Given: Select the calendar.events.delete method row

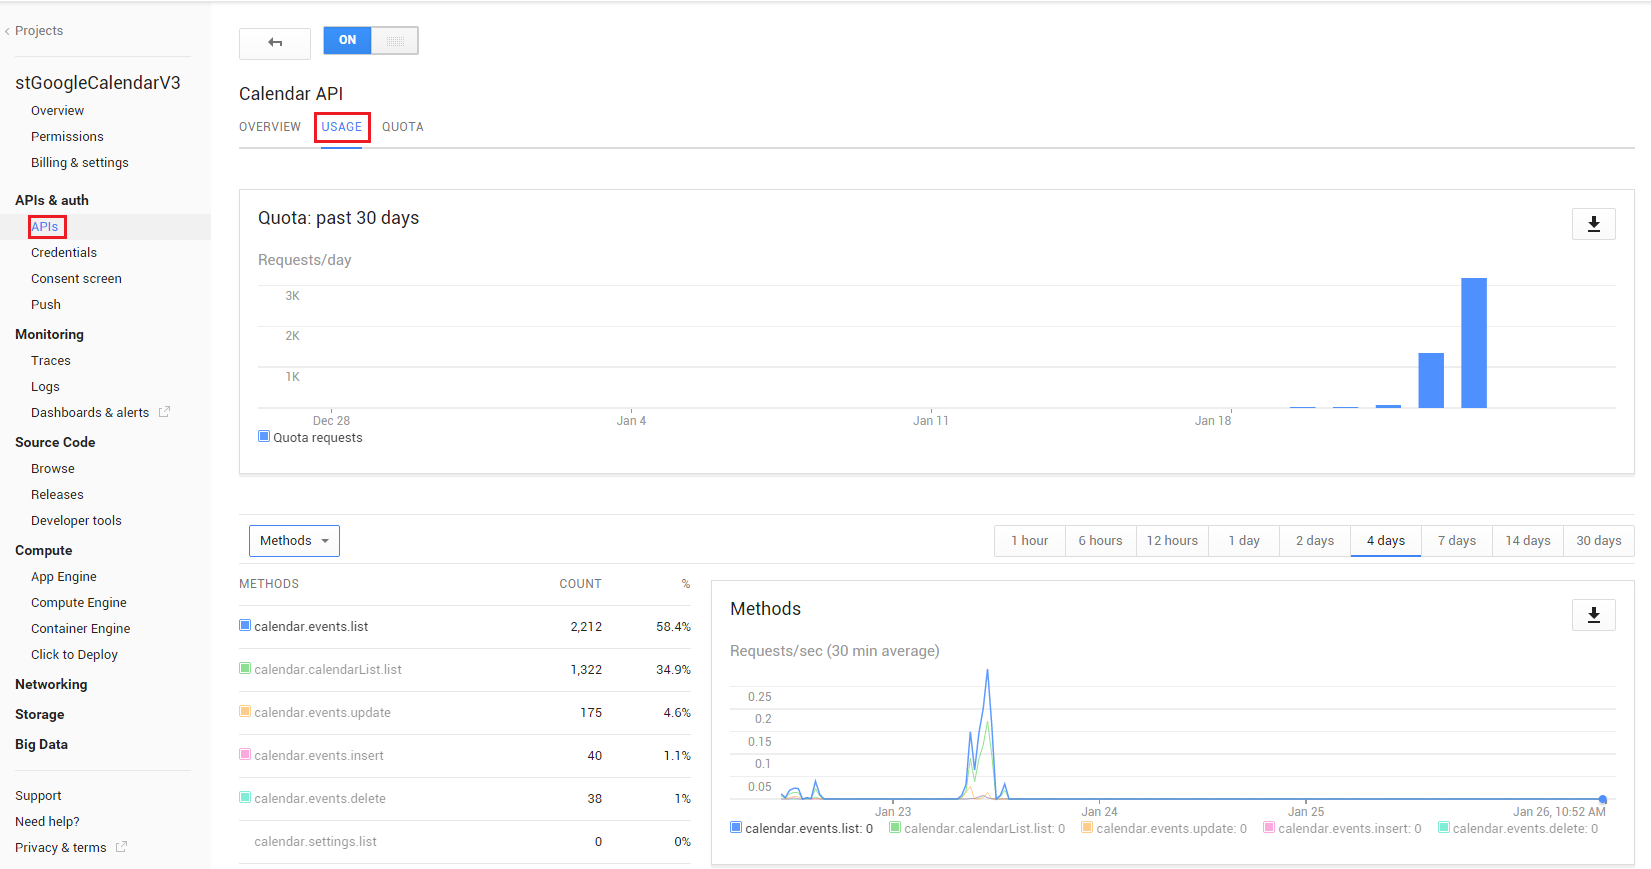Looking at the screenshot, I should tap(465, 799).
